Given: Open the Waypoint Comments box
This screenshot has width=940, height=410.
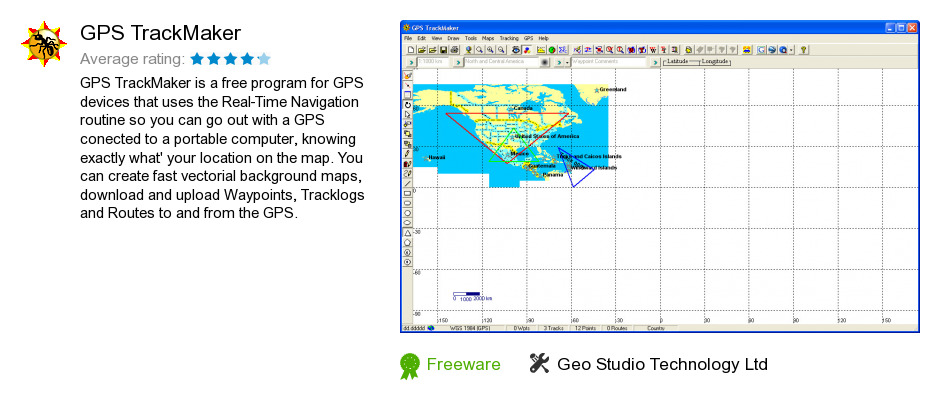Looking at the screenshot, I should (x=608, y=62).
